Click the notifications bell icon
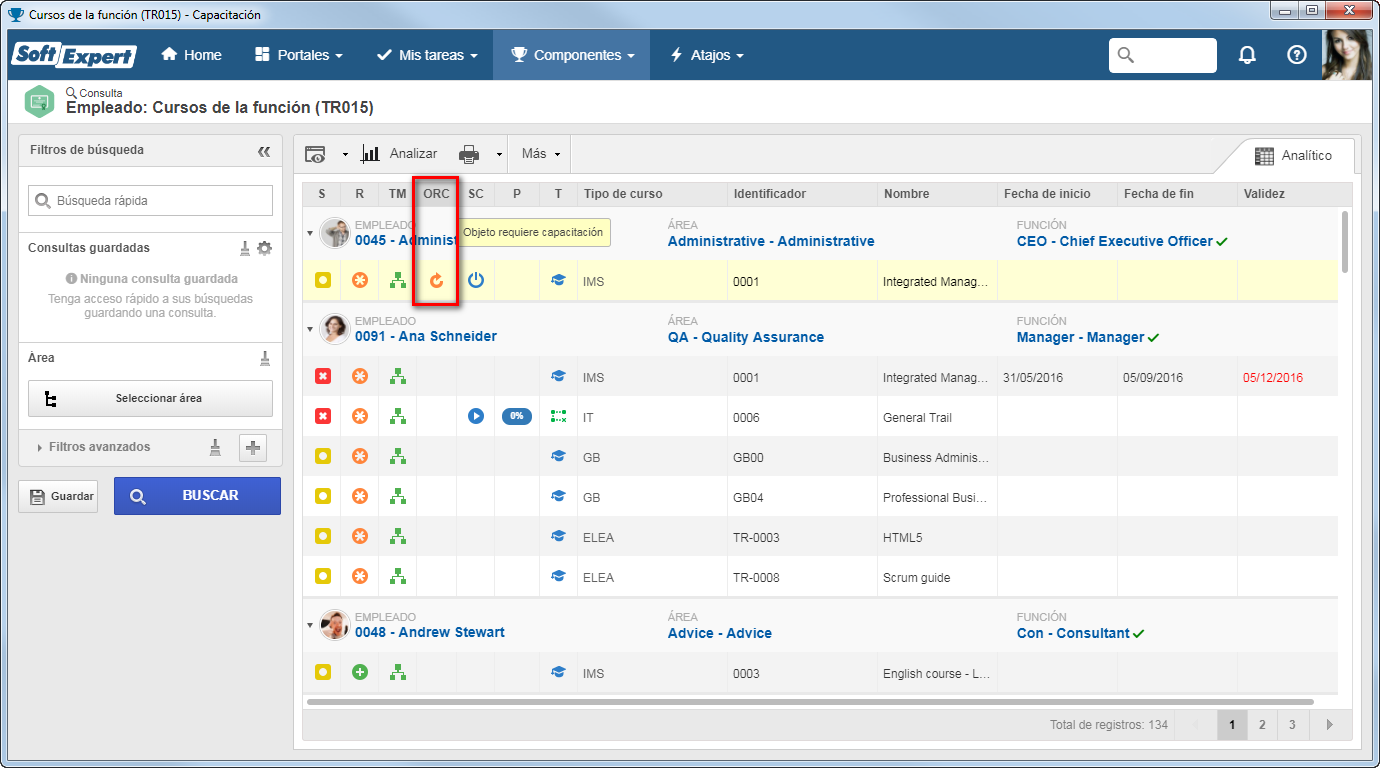Viewport: 1380px width, 768px height. (x=1247, y=55)
